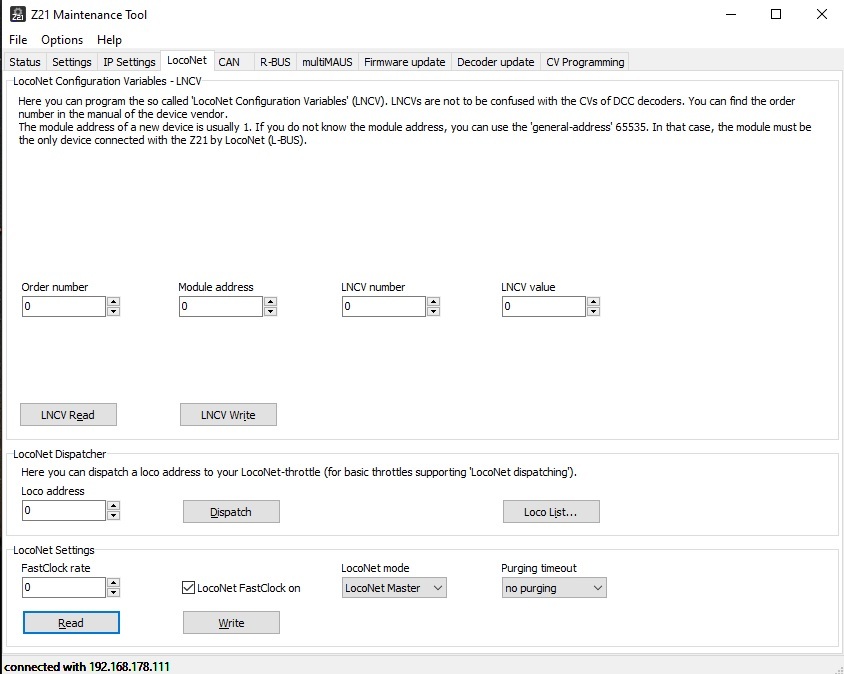This screenshot has height=674, width=844.
Task: Decrease LNCV number with down arrow
Action: 433,311
